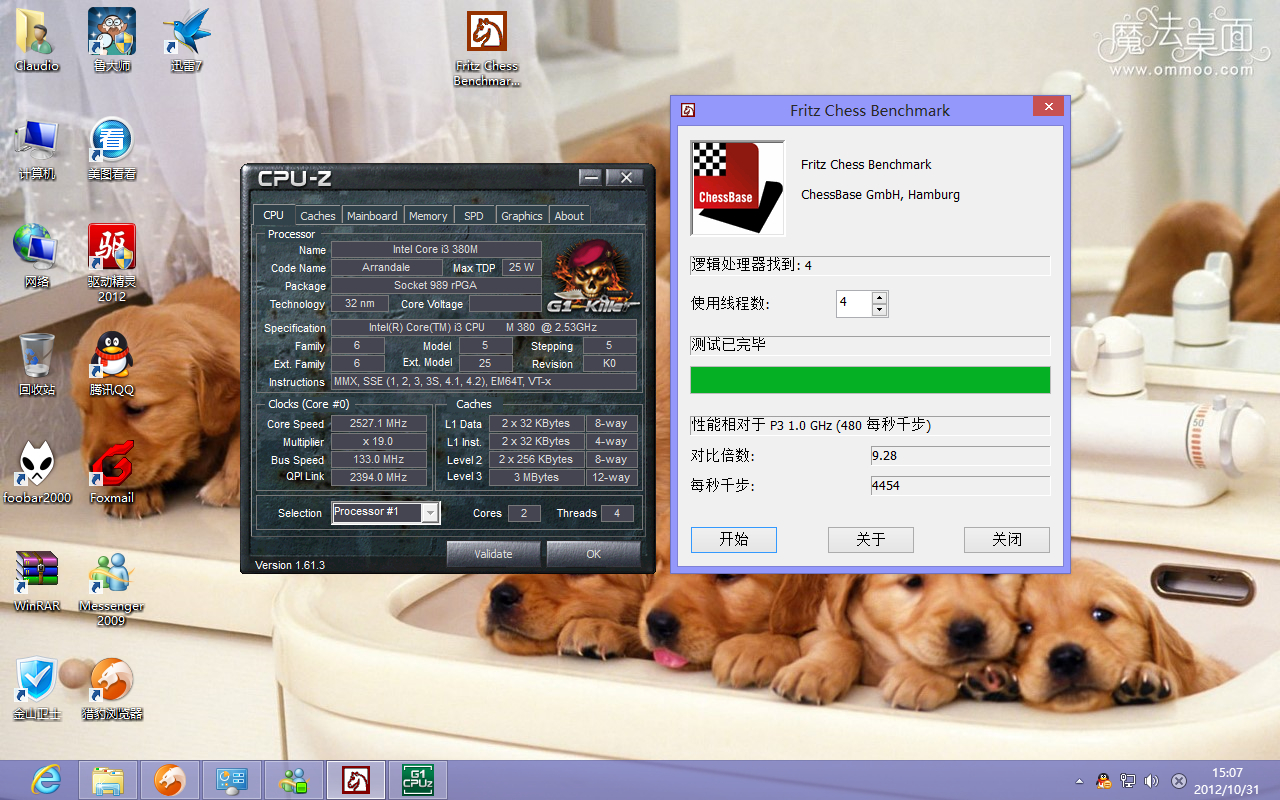Minimize the CPU-Z window
The image size is (1280, 800).
pyautogui.click(x=591, y=178)
